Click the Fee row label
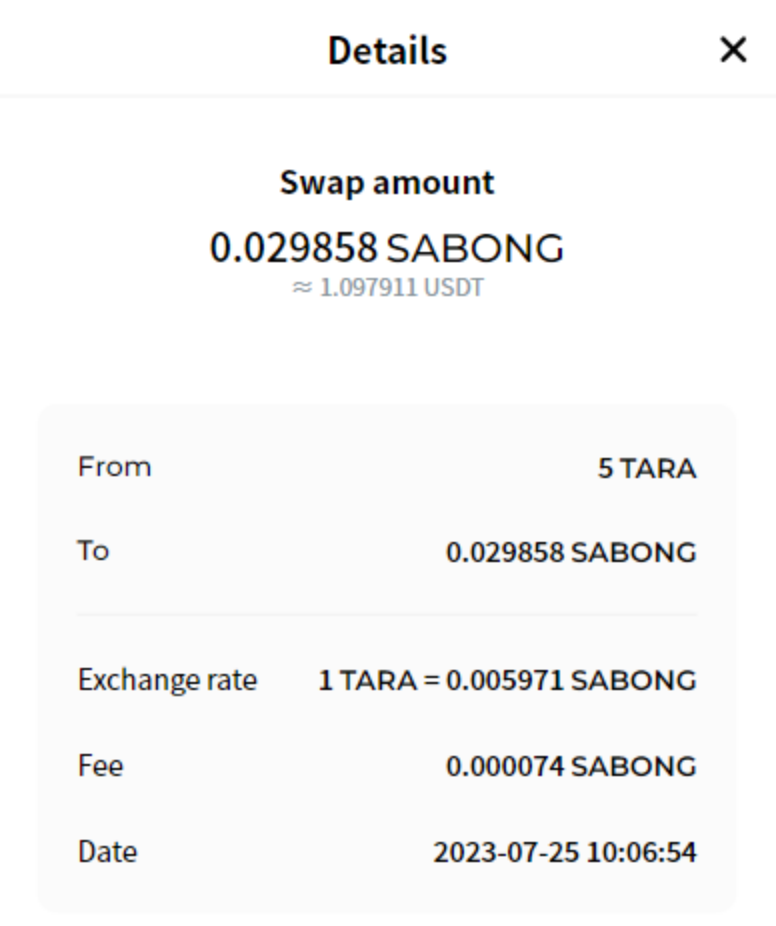 coord(100,766)
